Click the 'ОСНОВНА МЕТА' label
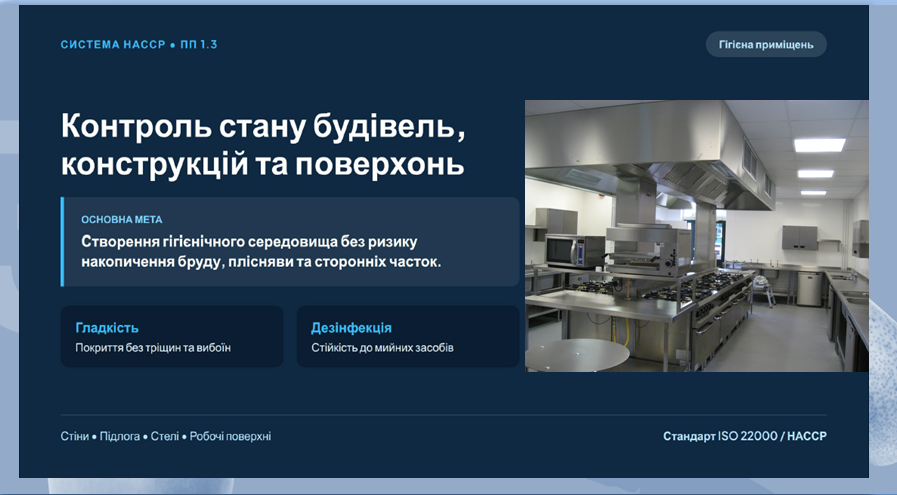Image resolution: width=897 pixels, height=495 pixels. pyautogui.click(x=122, y=220)
